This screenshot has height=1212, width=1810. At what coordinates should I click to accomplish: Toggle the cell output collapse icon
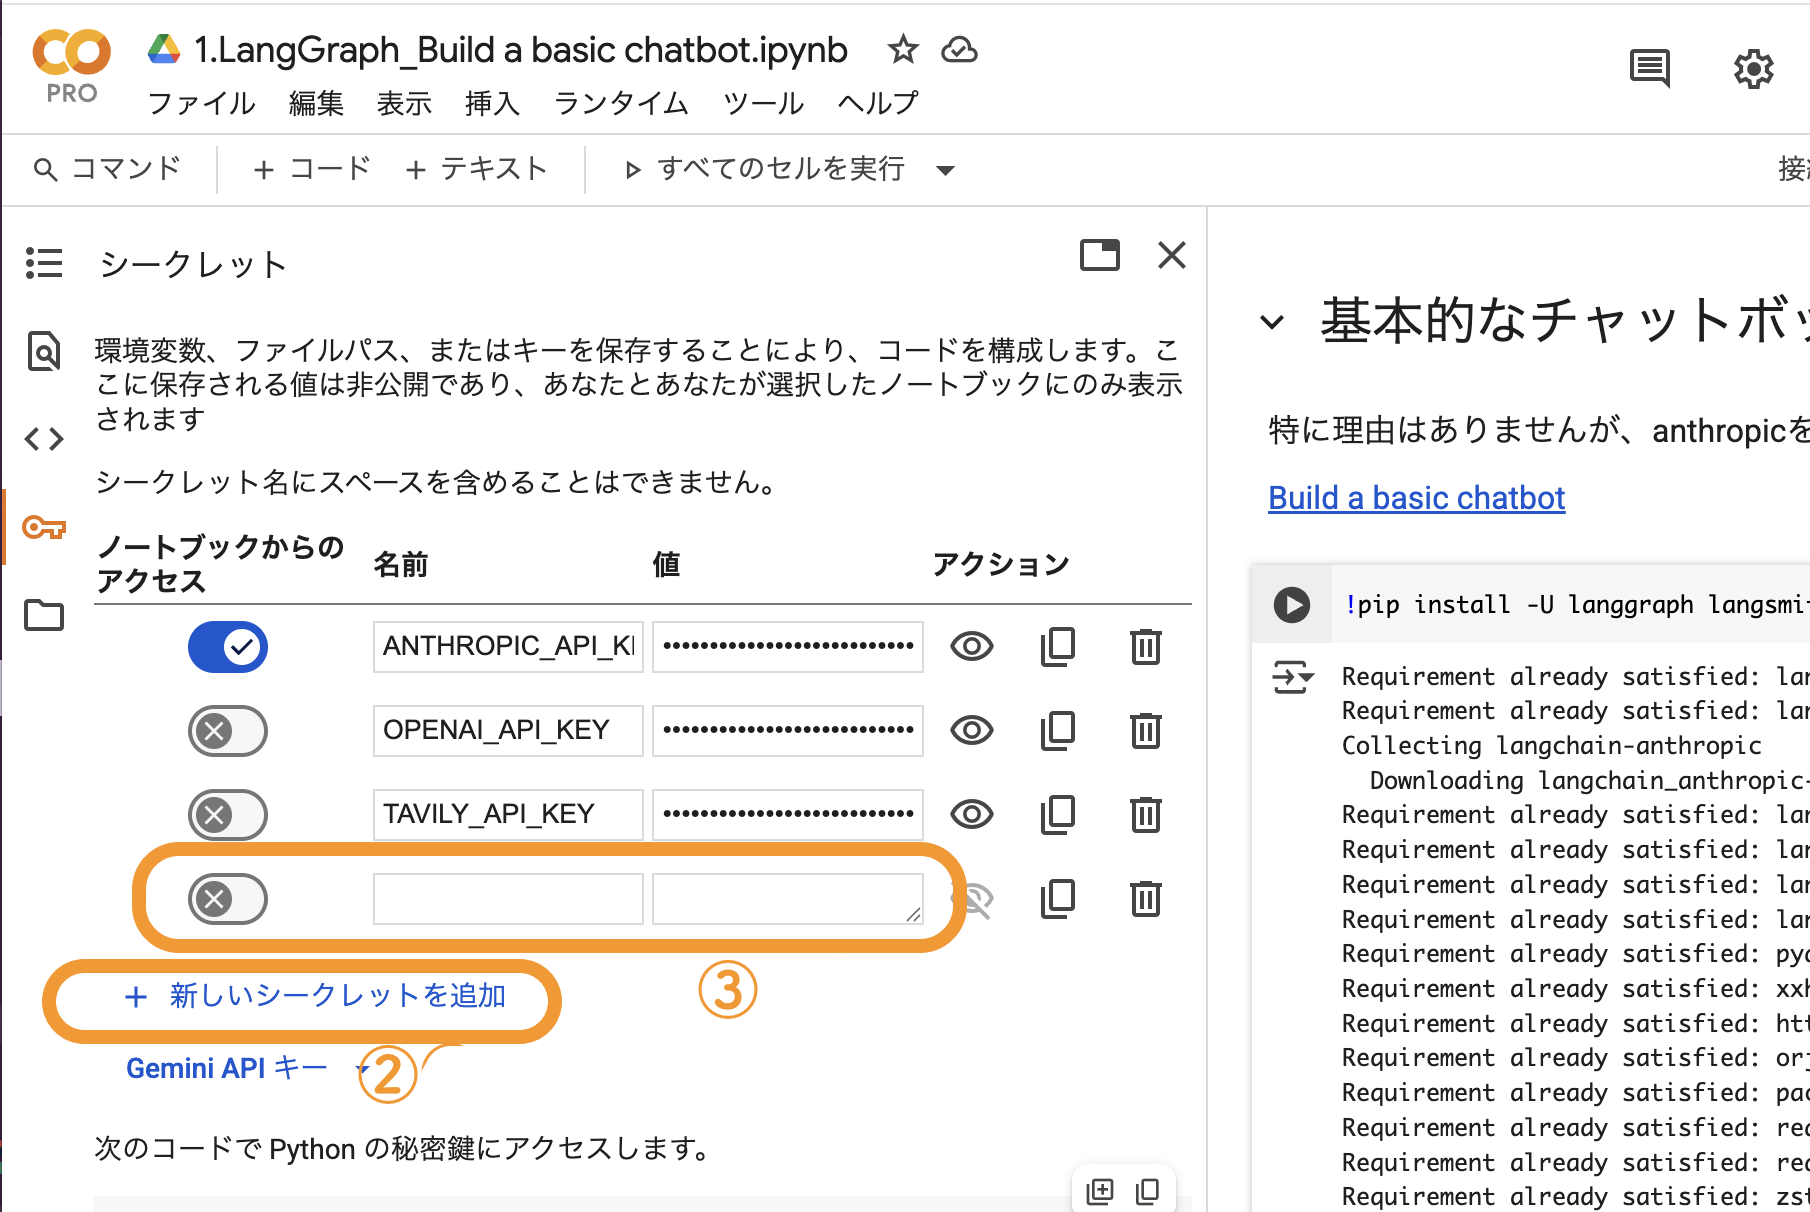[1293, 677]
